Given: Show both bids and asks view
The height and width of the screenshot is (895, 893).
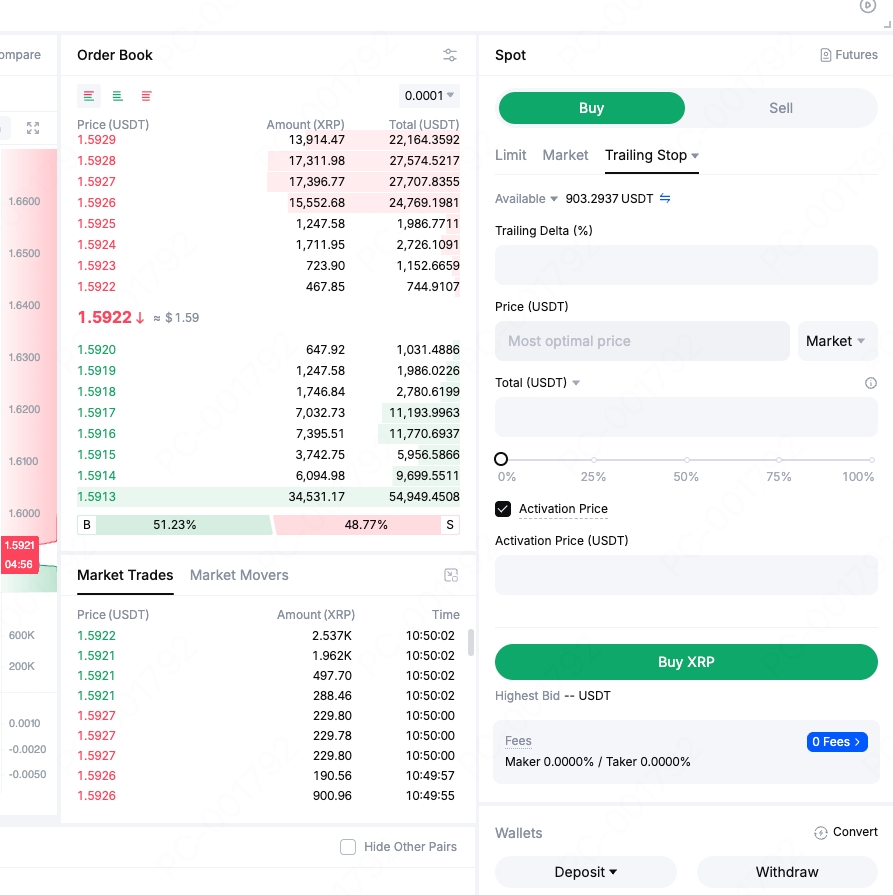Looking at the screenshot, I should pos(89,96).
